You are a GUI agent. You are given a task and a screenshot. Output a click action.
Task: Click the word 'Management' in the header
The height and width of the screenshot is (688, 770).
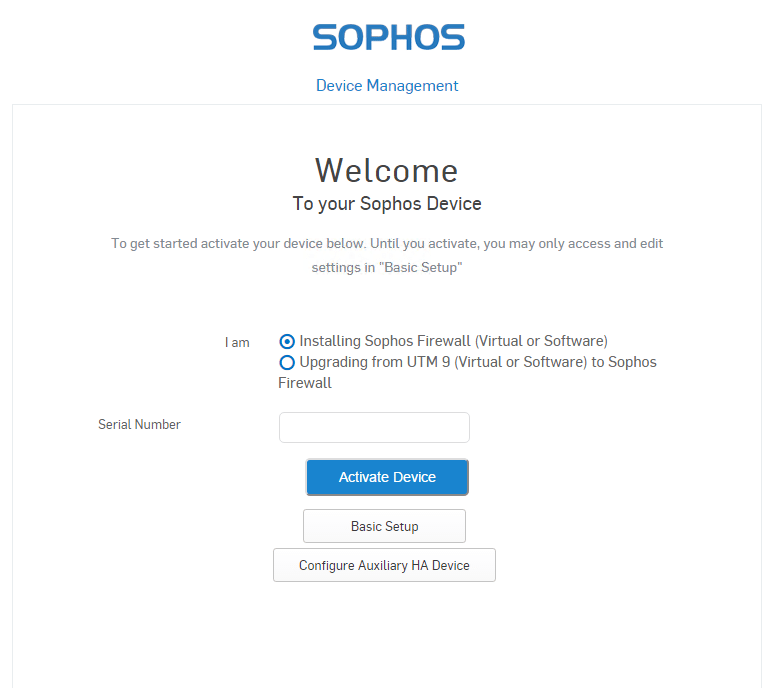point(412,86)
